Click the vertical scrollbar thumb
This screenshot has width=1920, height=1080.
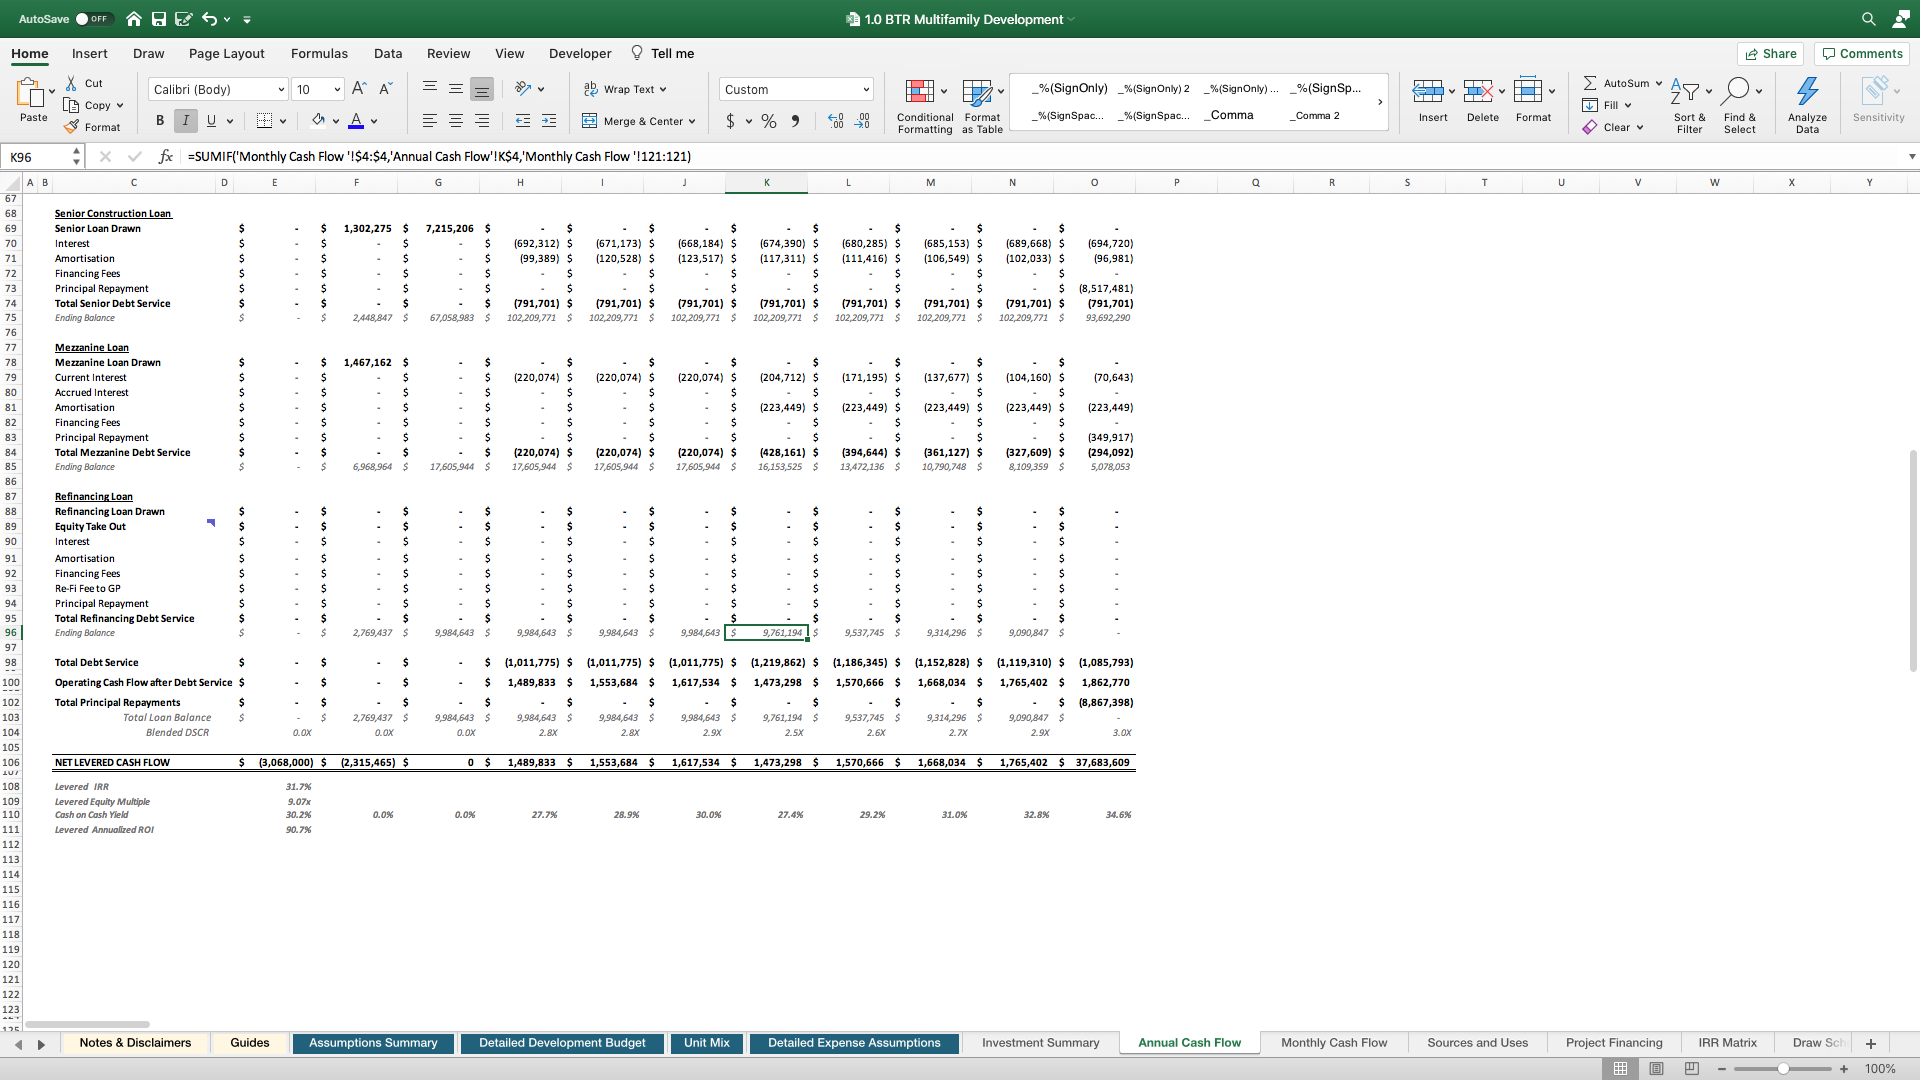(1913, 560)
